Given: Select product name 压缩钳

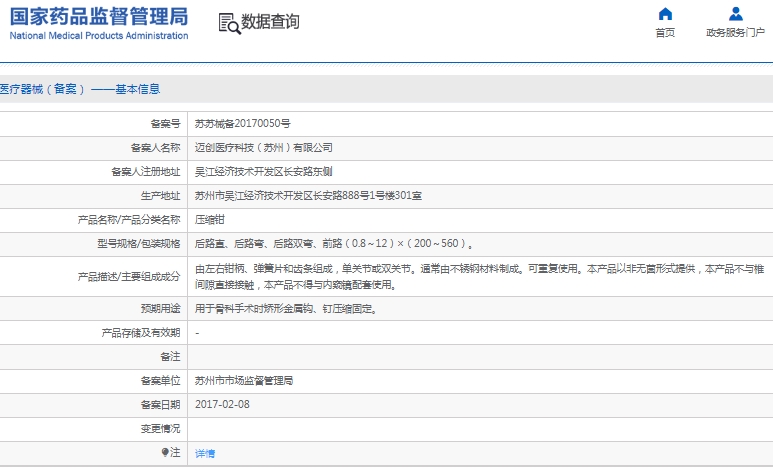Looking at the screenshot, I should 210,219.
